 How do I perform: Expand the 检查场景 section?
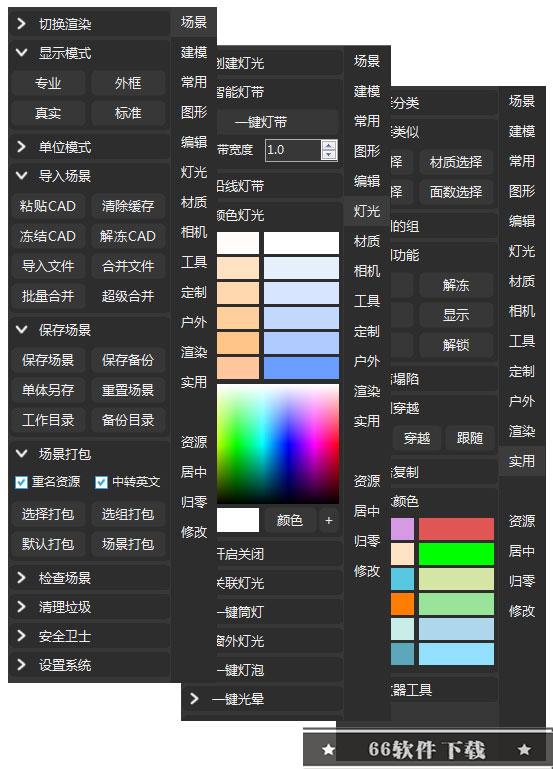(22, 578)
